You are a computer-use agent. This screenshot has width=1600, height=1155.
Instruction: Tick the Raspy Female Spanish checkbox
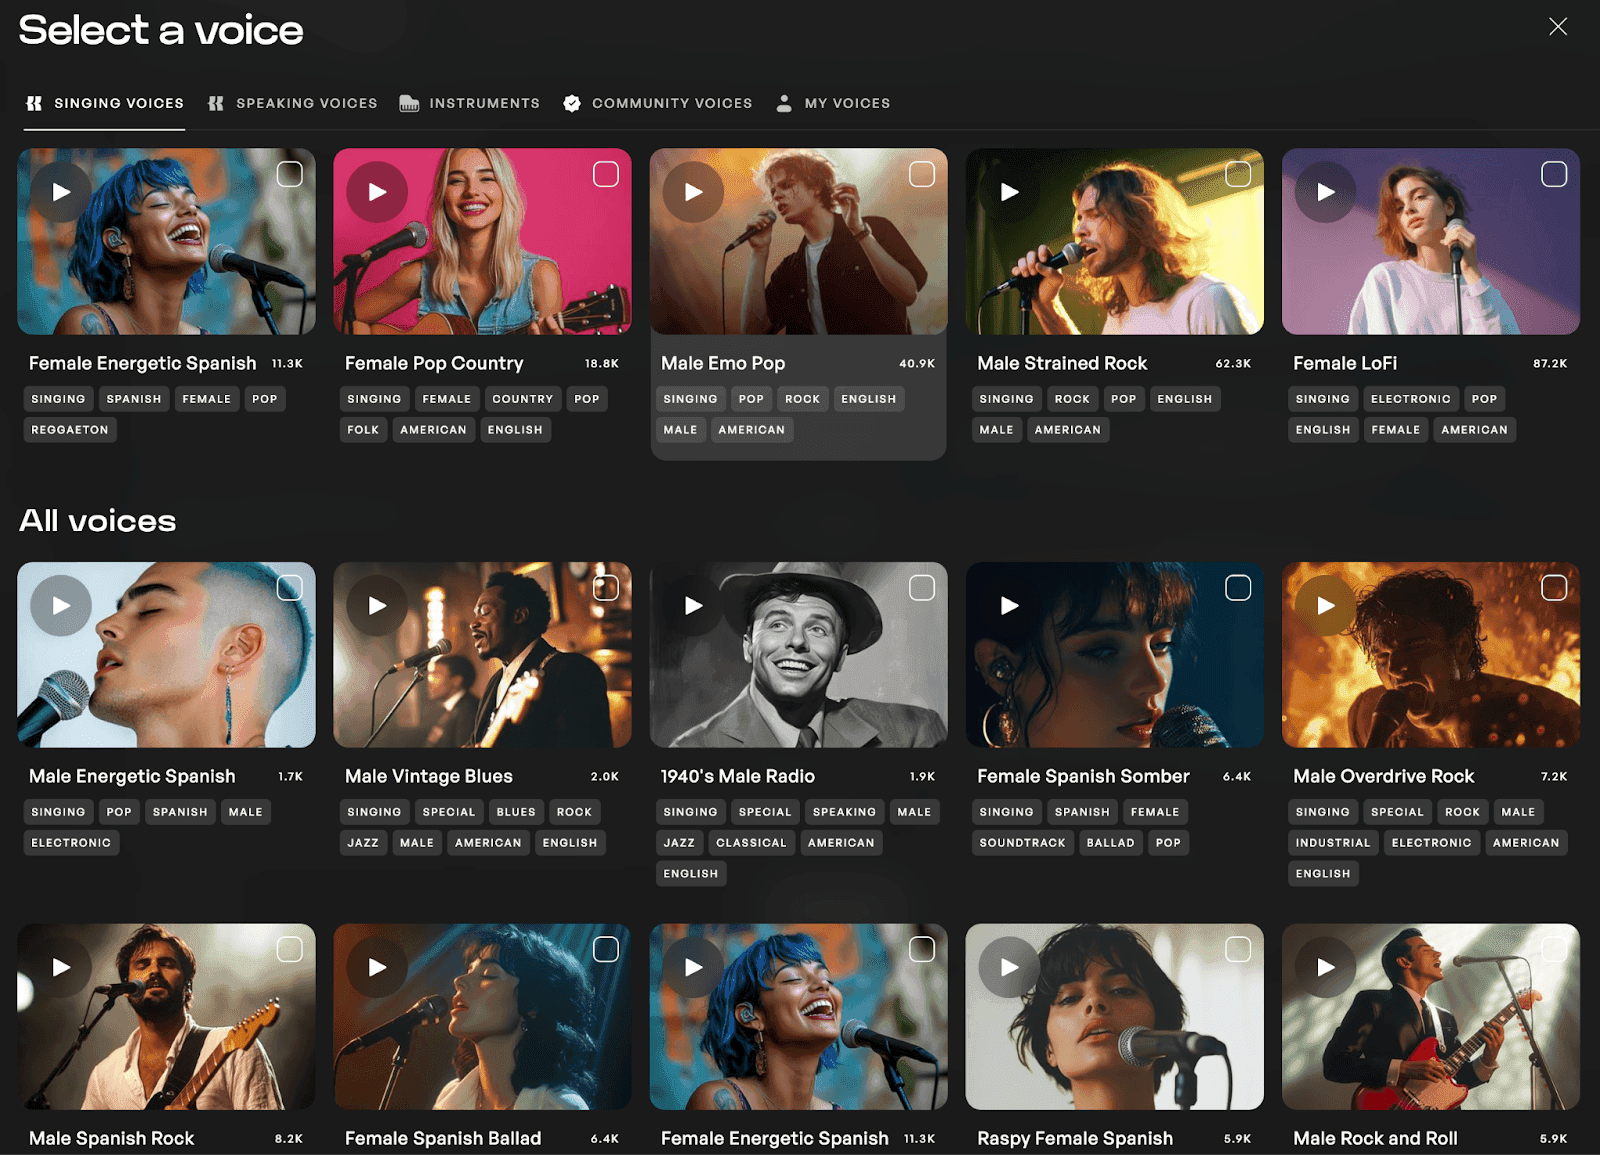(1238, 949)
